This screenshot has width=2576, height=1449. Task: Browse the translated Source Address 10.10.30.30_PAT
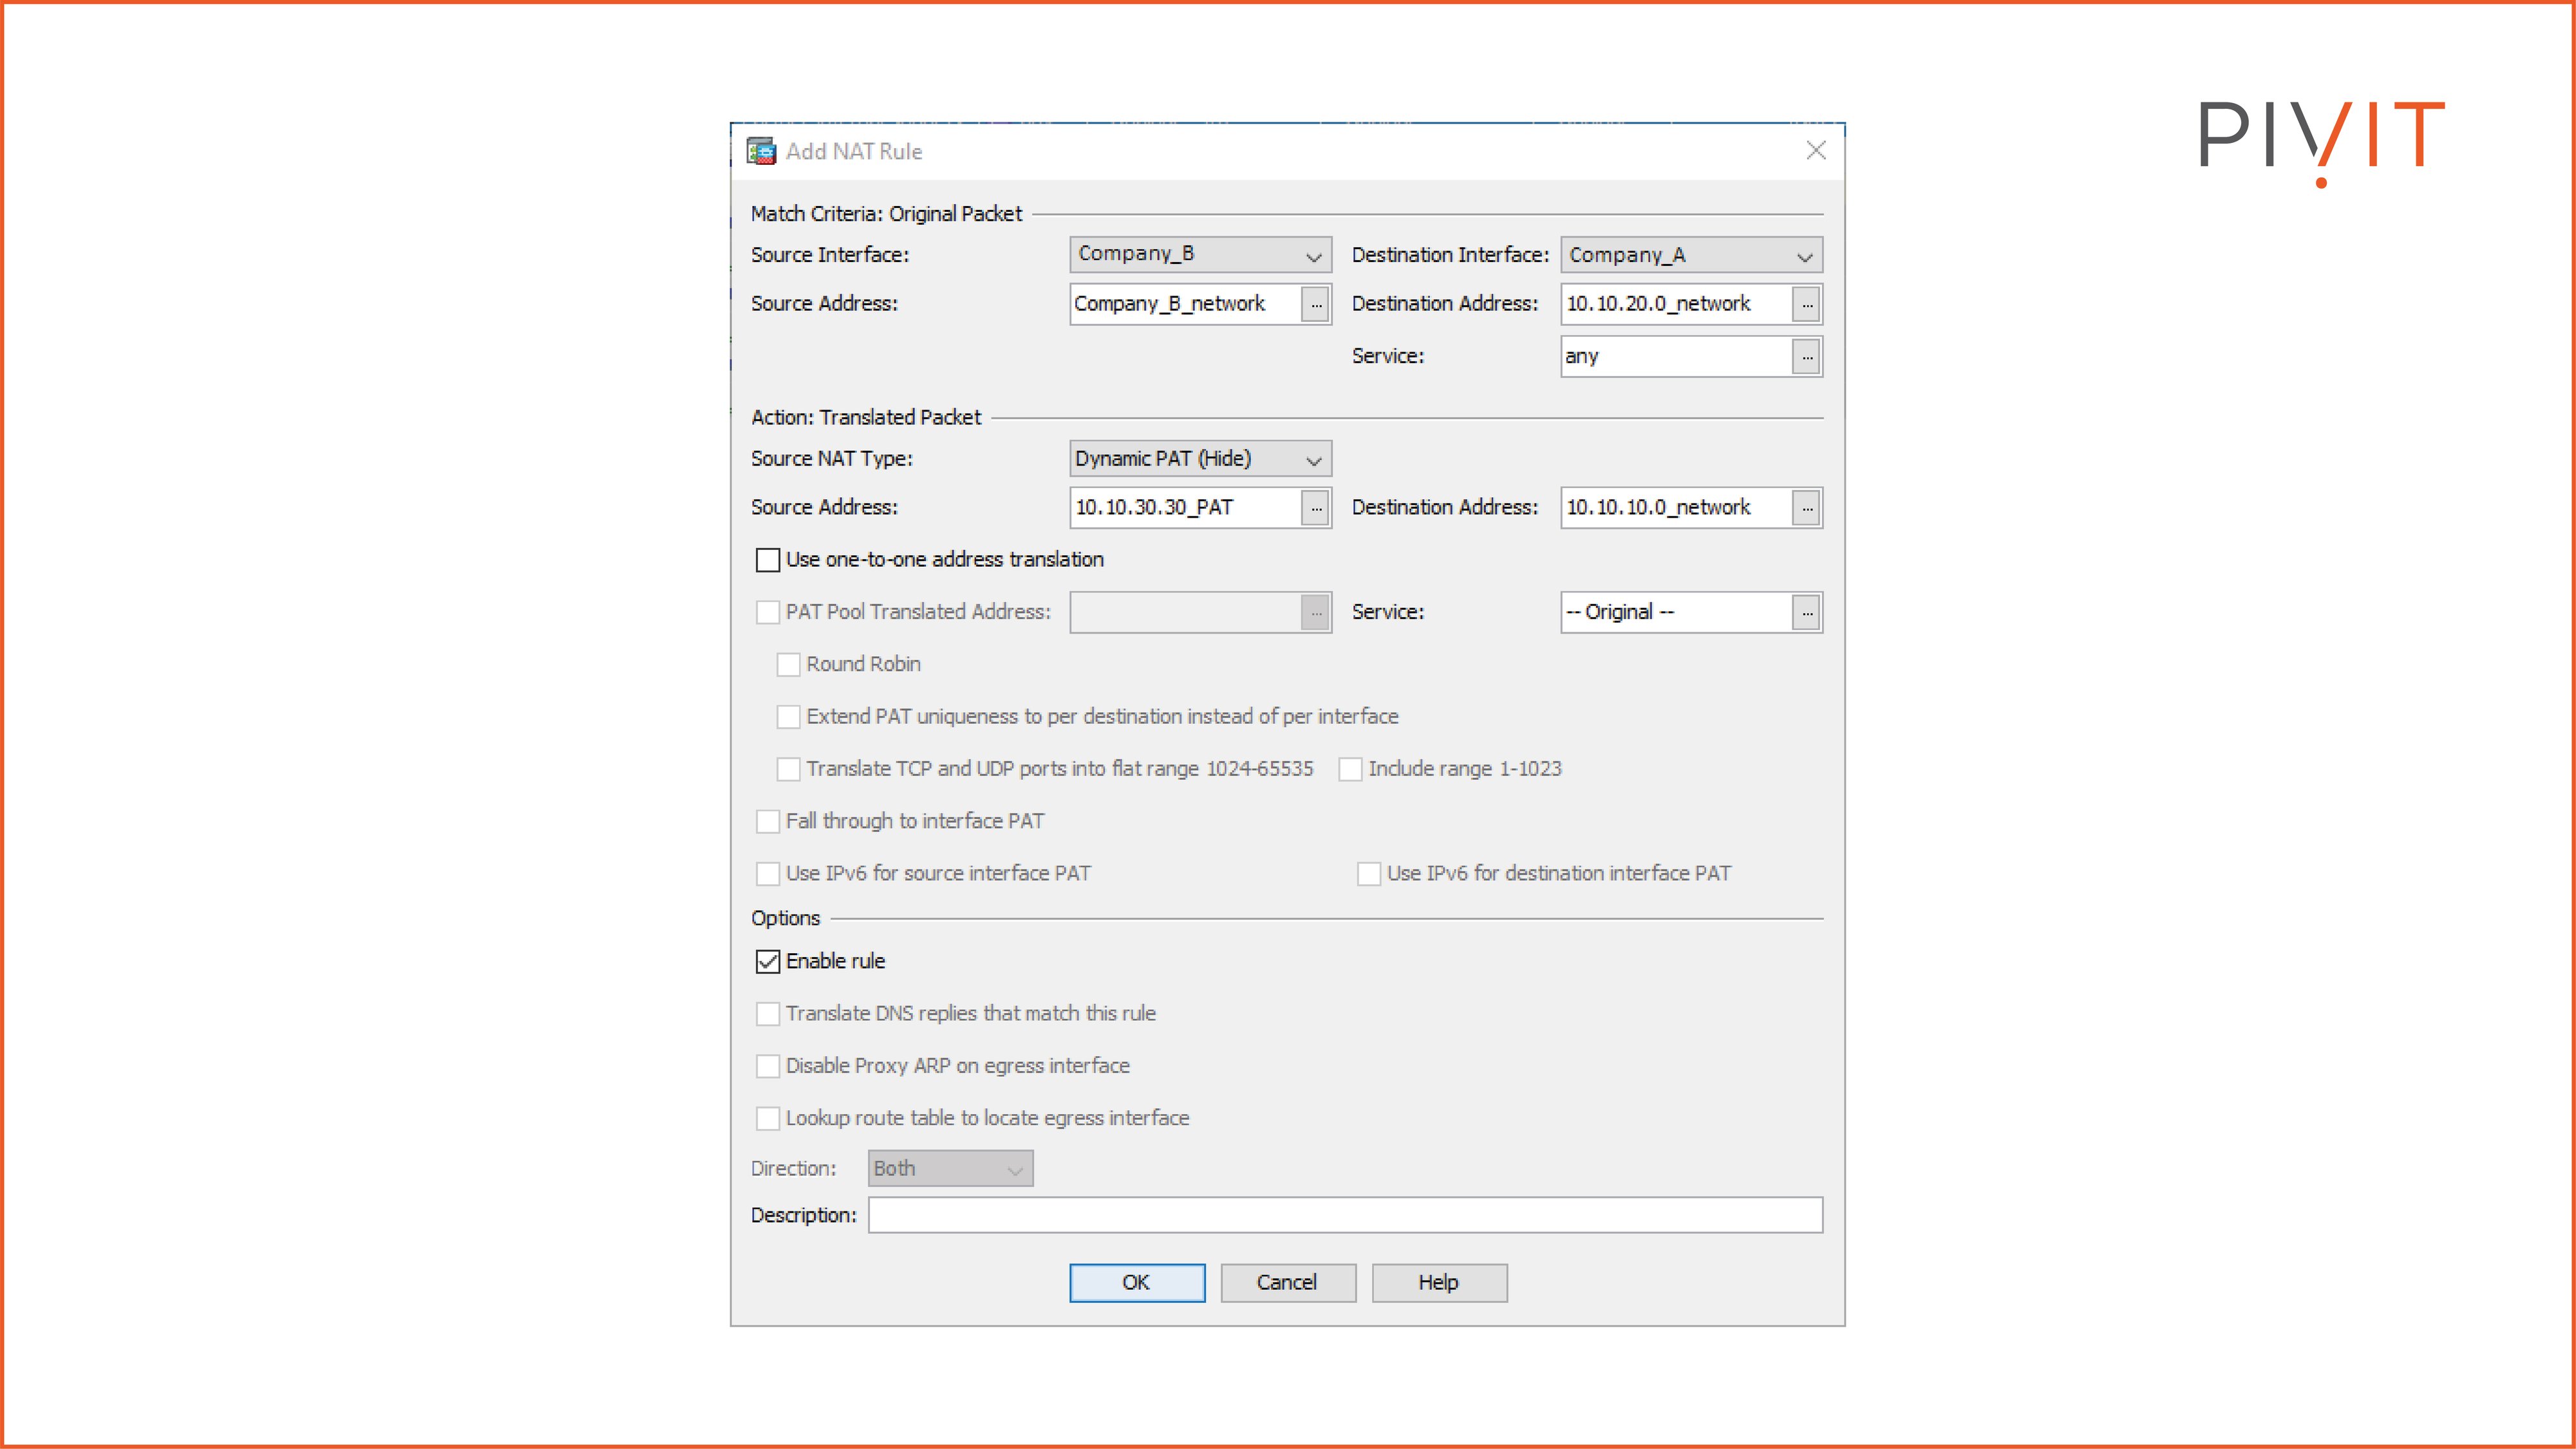[1316, 507]
